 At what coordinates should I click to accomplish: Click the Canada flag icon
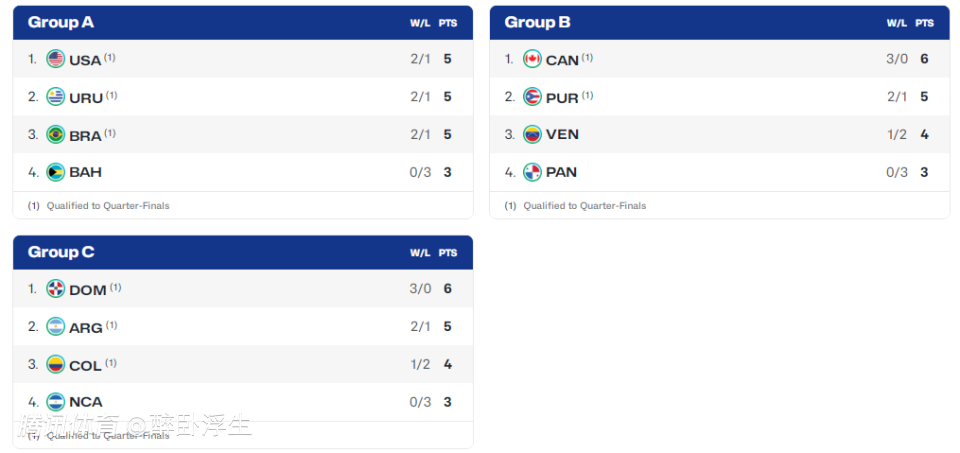pos(532,59)
